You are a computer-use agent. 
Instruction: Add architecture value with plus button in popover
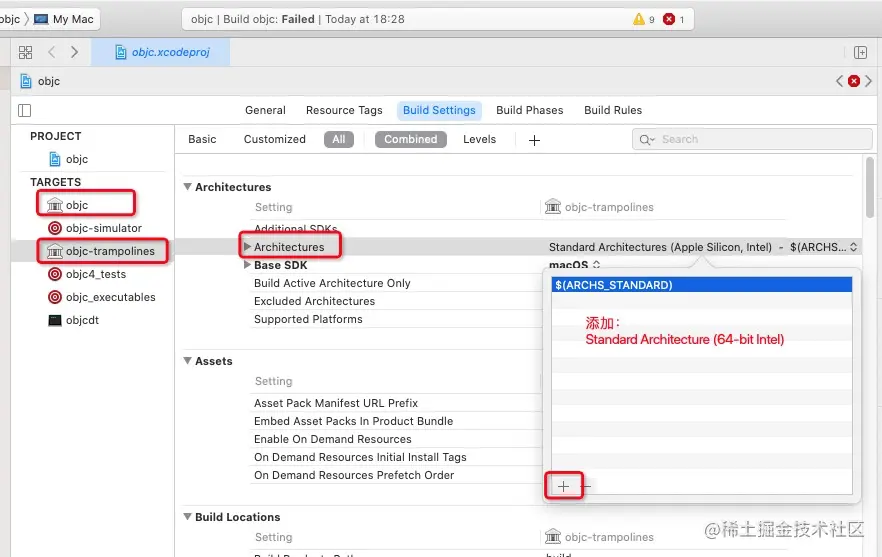(x=564, y=486)
